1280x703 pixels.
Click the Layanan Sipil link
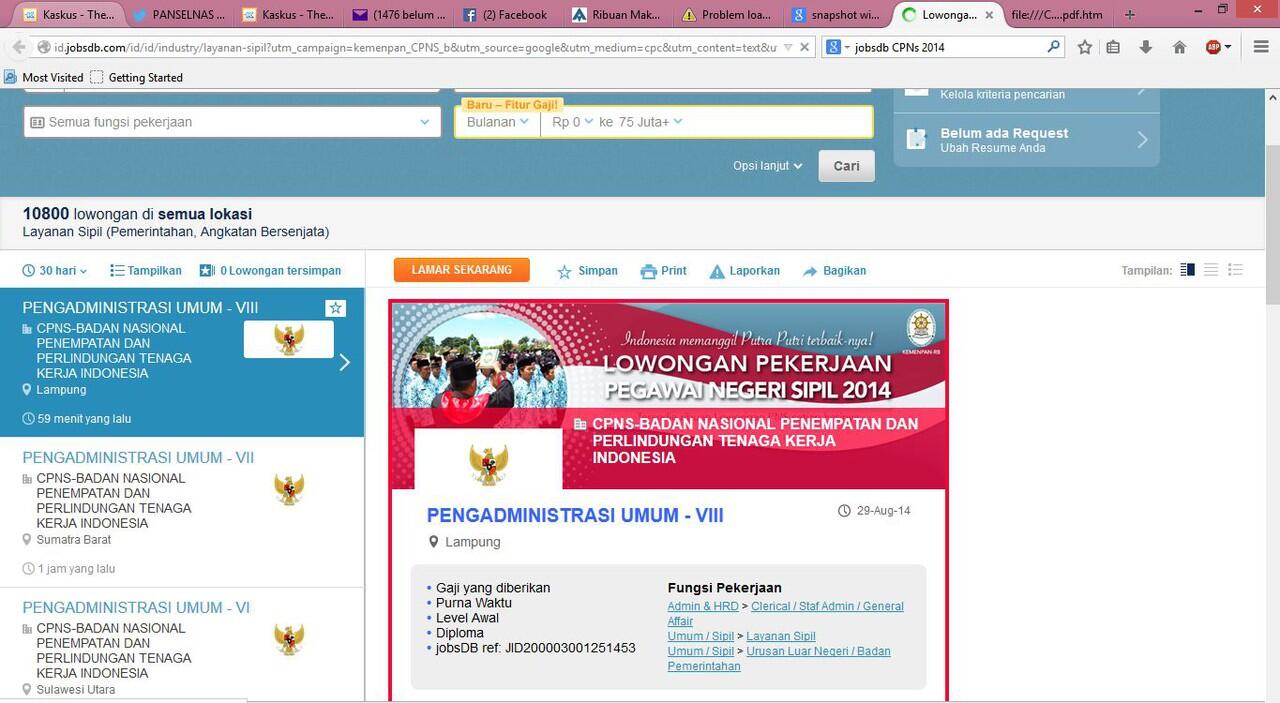pos(781,636)
